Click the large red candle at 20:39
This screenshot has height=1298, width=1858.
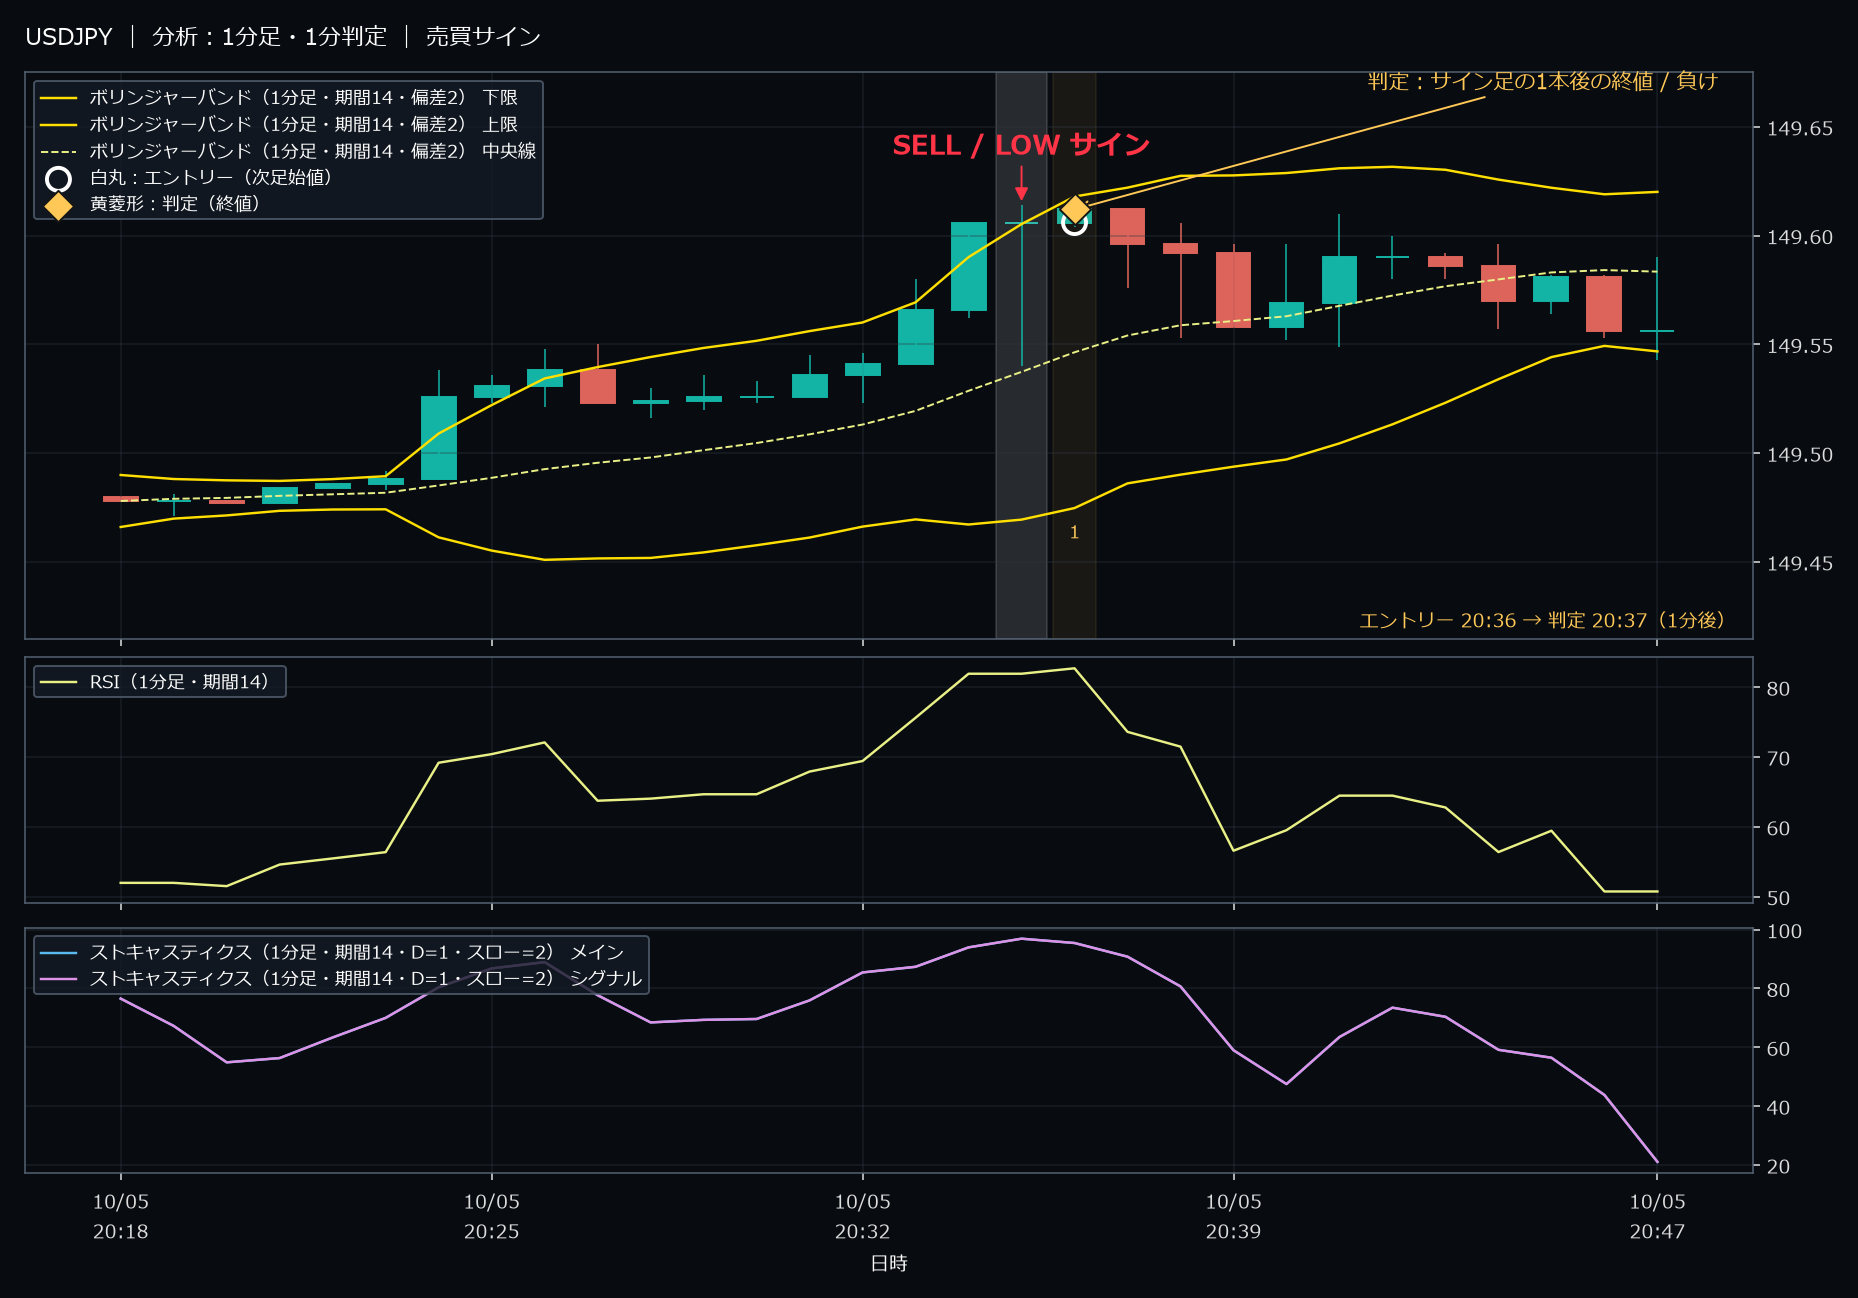click(1233, 290)
